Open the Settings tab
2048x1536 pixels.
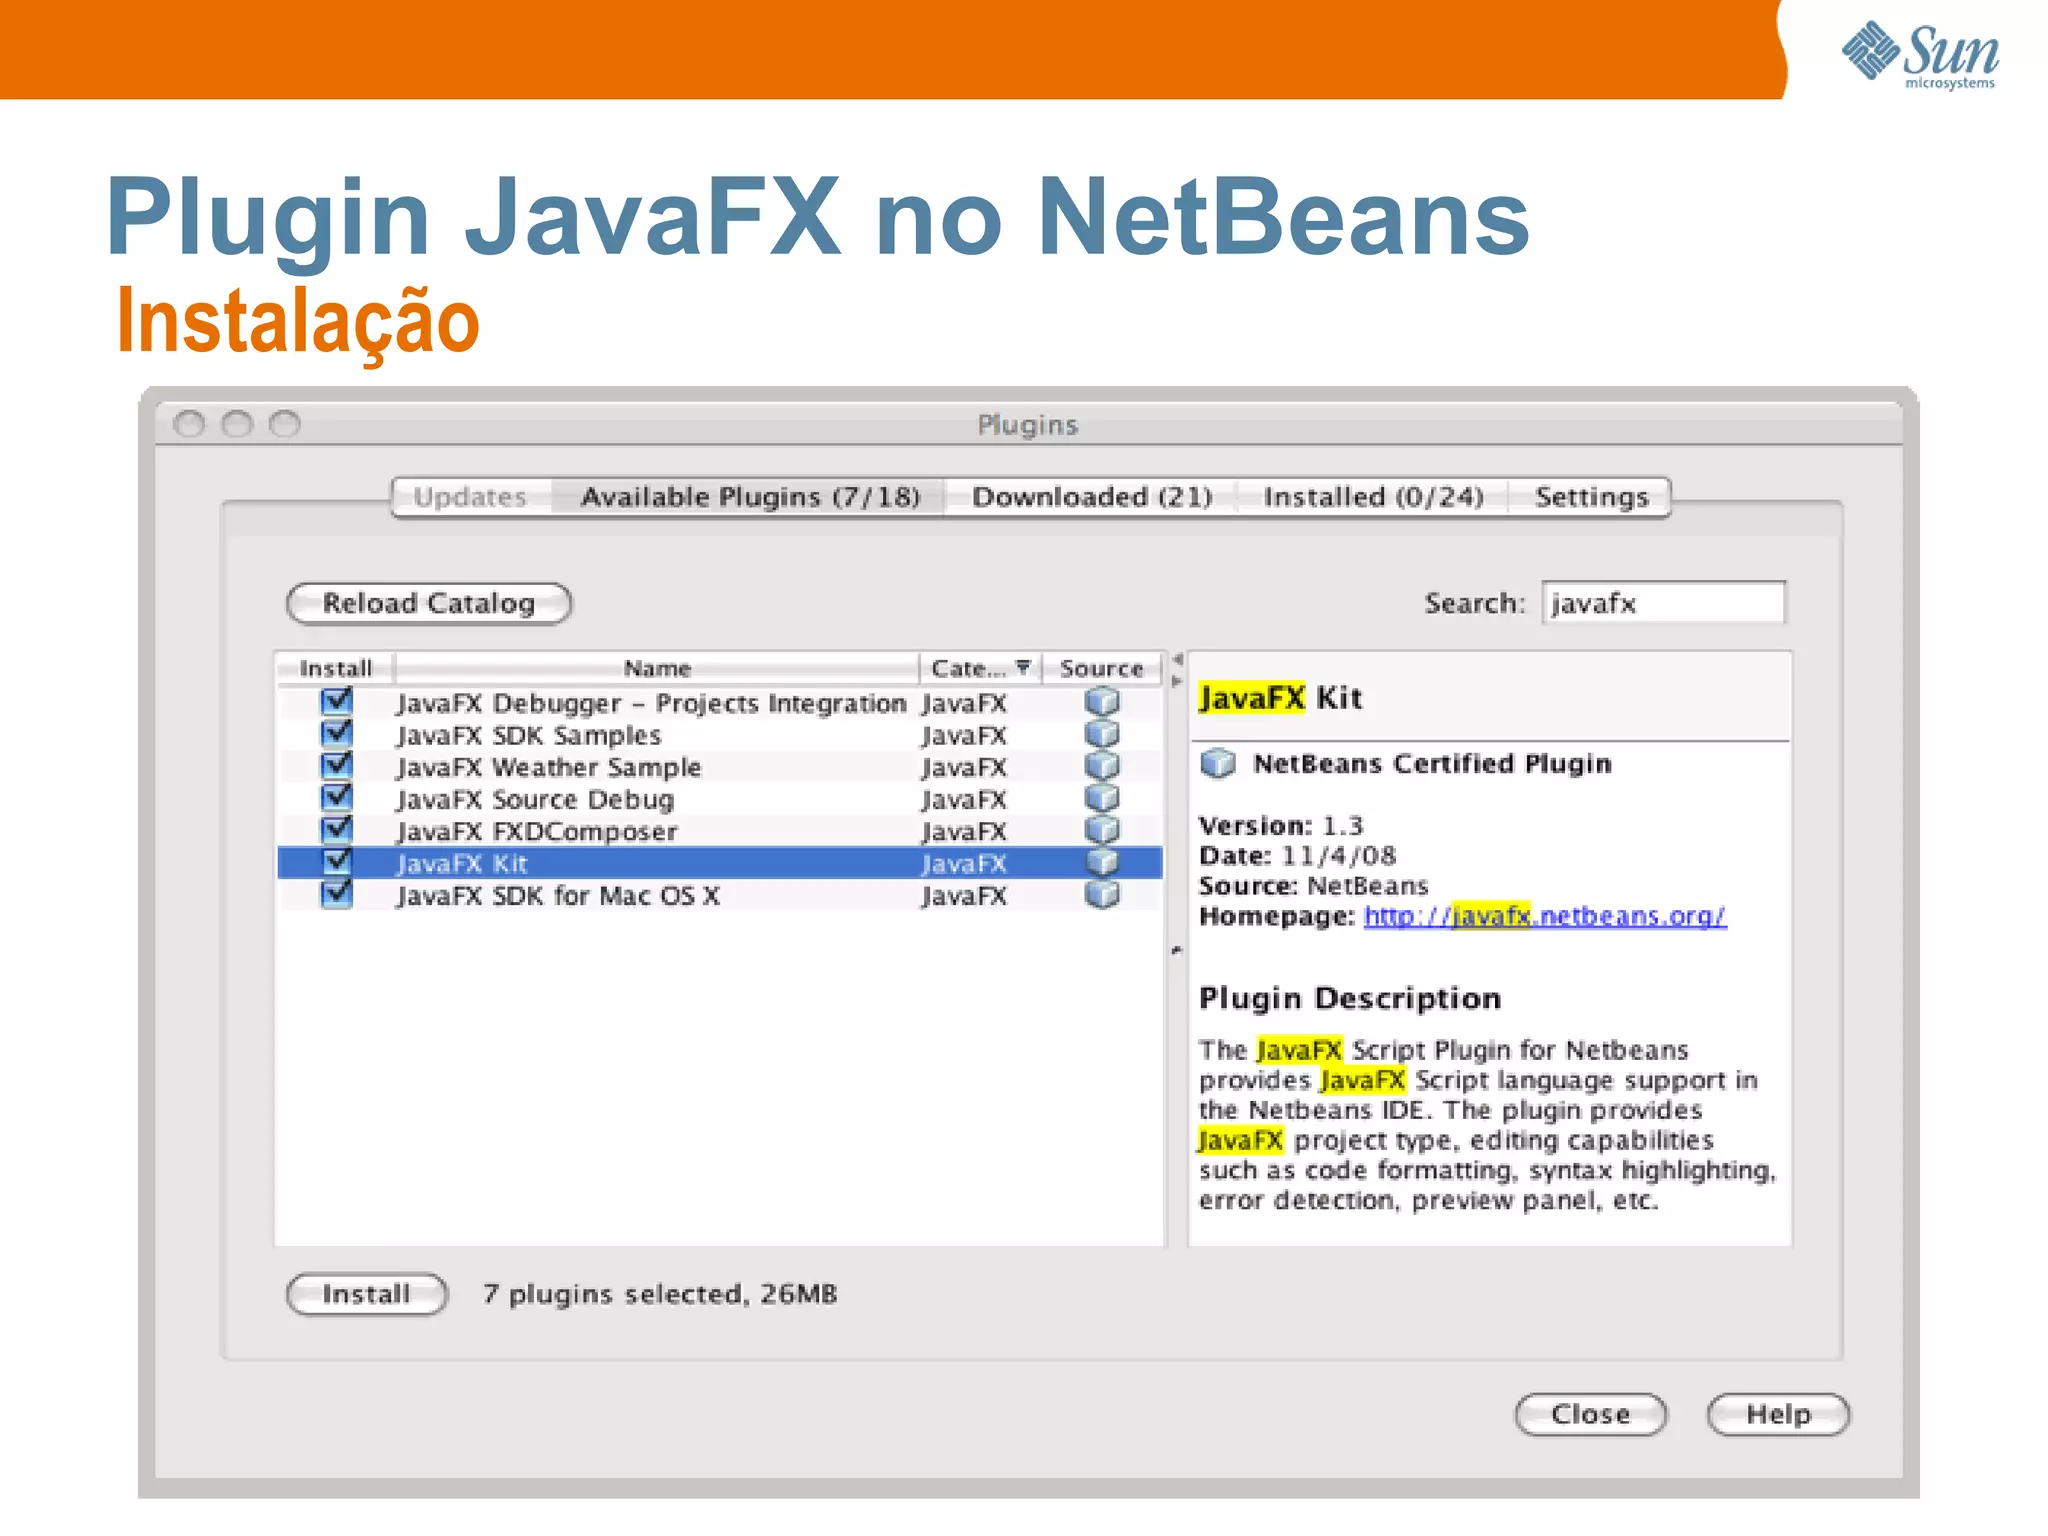tap(1591, 497)
